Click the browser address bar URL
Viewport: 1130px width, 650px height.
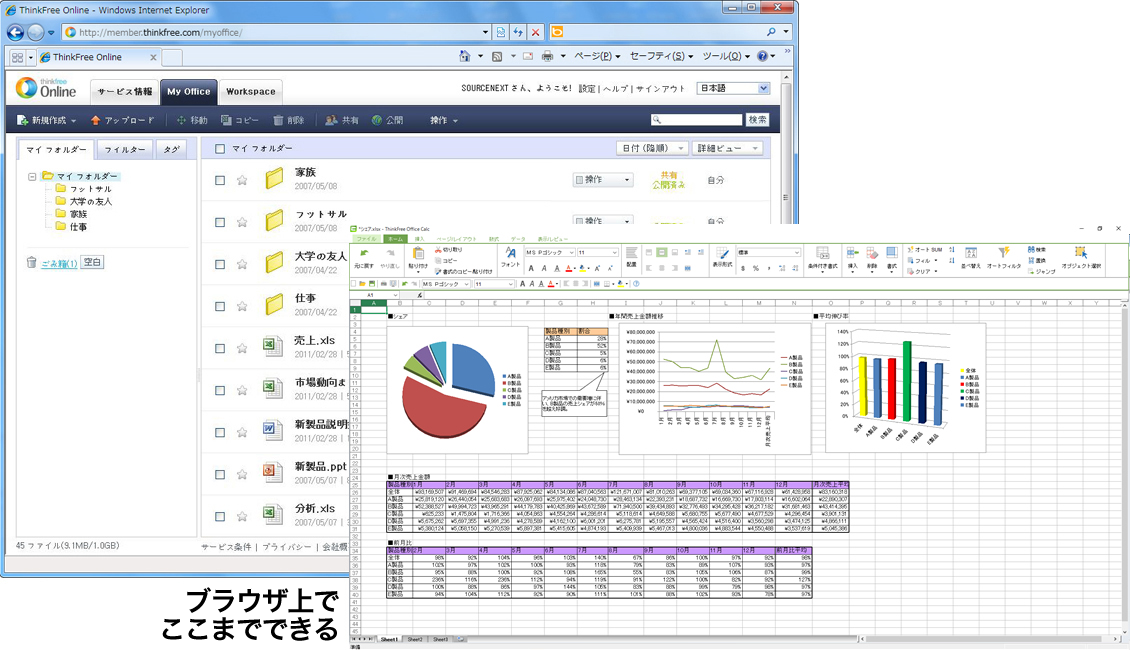(160, 32)
